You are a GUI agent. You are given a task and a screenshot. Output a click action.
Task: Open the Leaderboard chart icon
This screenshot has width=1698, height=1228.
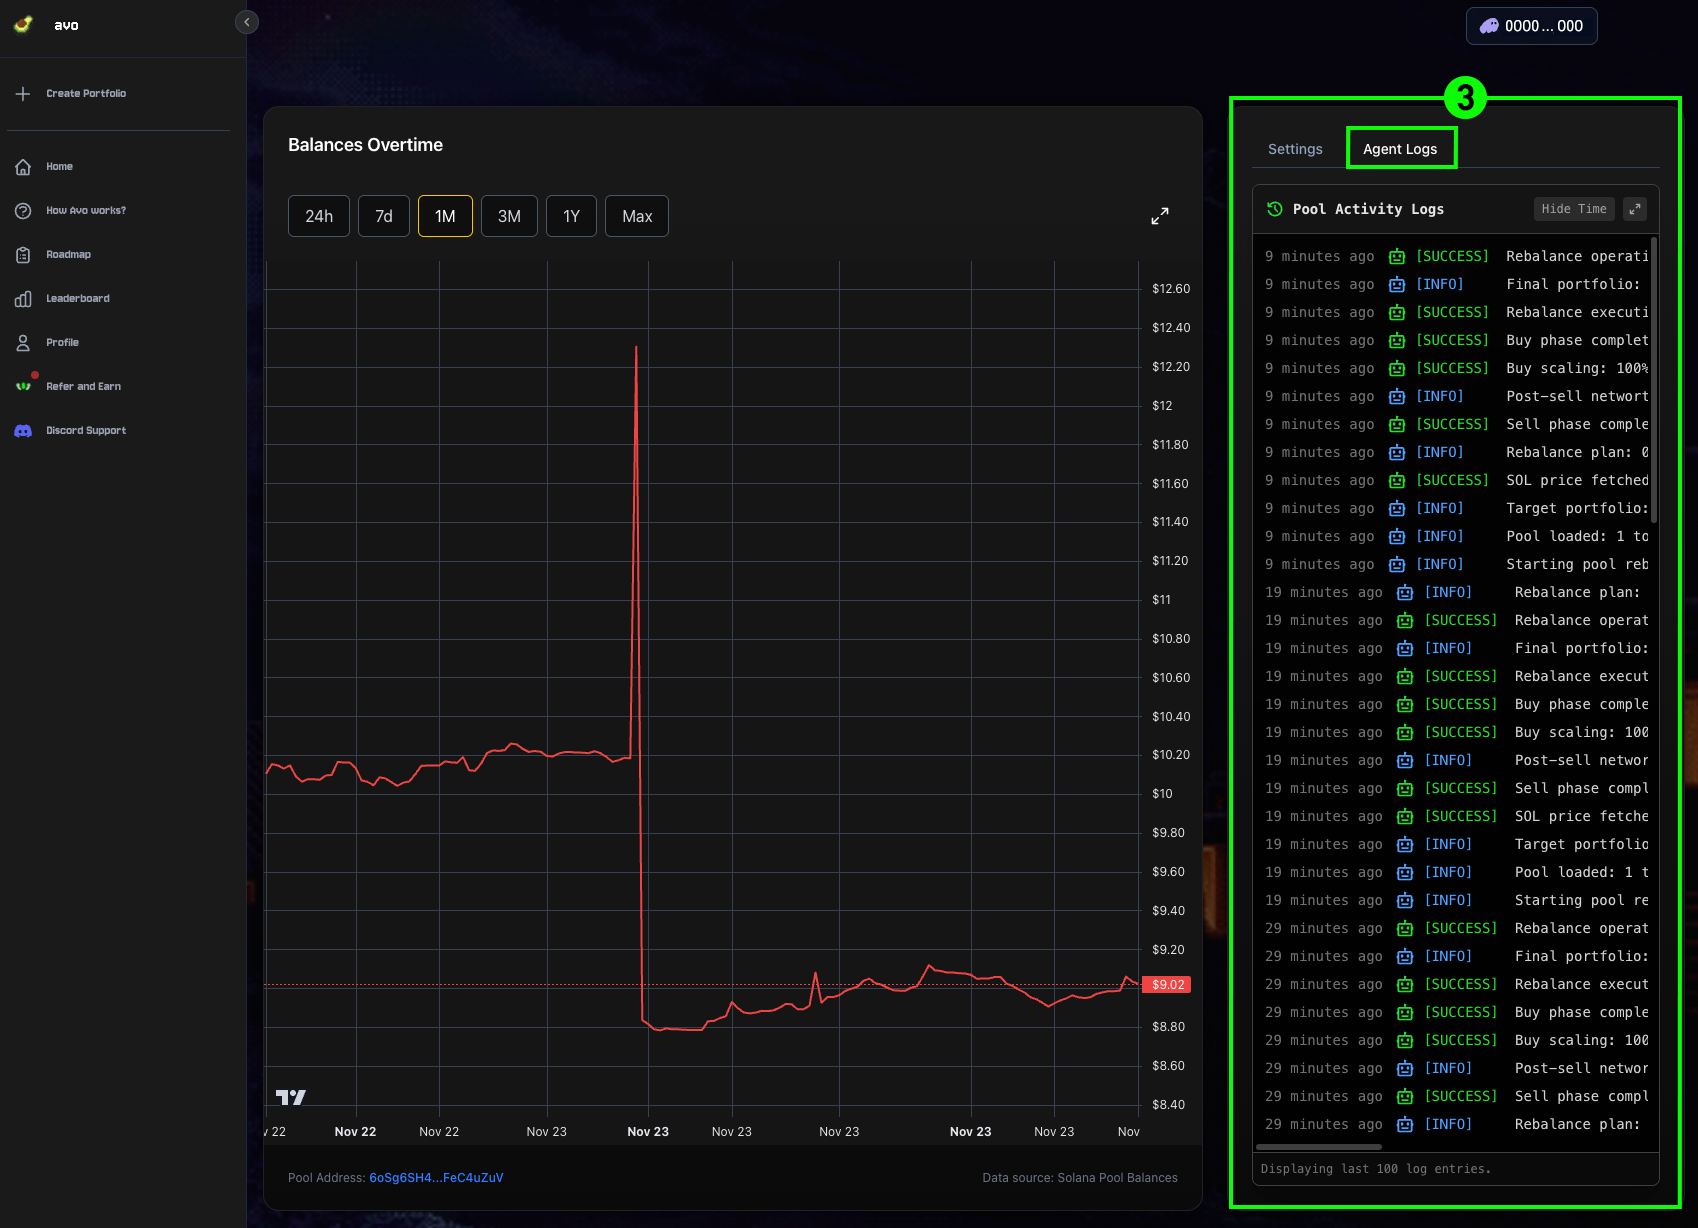tap(23, 299)
